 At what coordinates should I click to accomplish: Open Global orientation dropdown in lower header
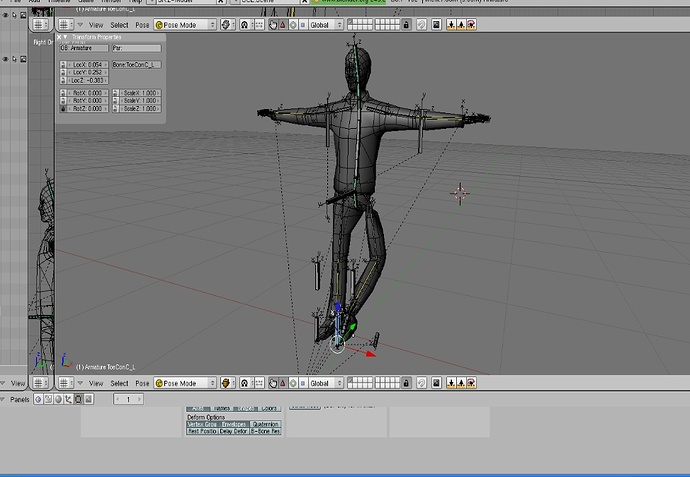[x=326, y=383]
